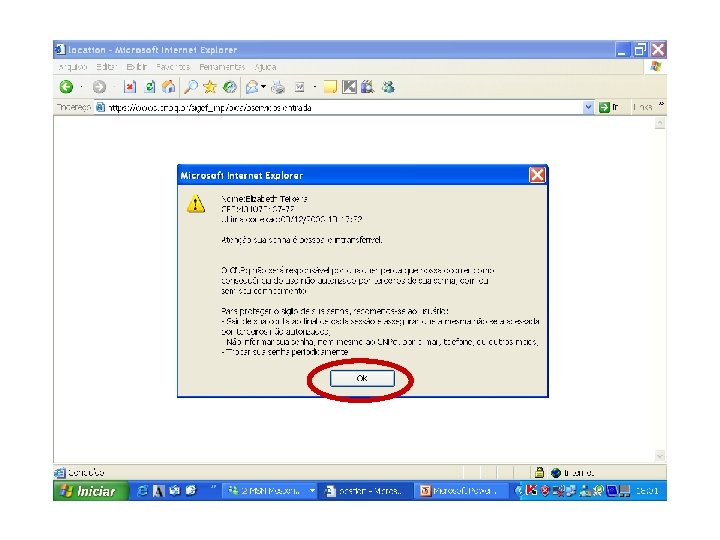Viewport: 720px width, 540px height.
Task: Stop page loading with the Stop icon
Action: [x=130, y=87]
